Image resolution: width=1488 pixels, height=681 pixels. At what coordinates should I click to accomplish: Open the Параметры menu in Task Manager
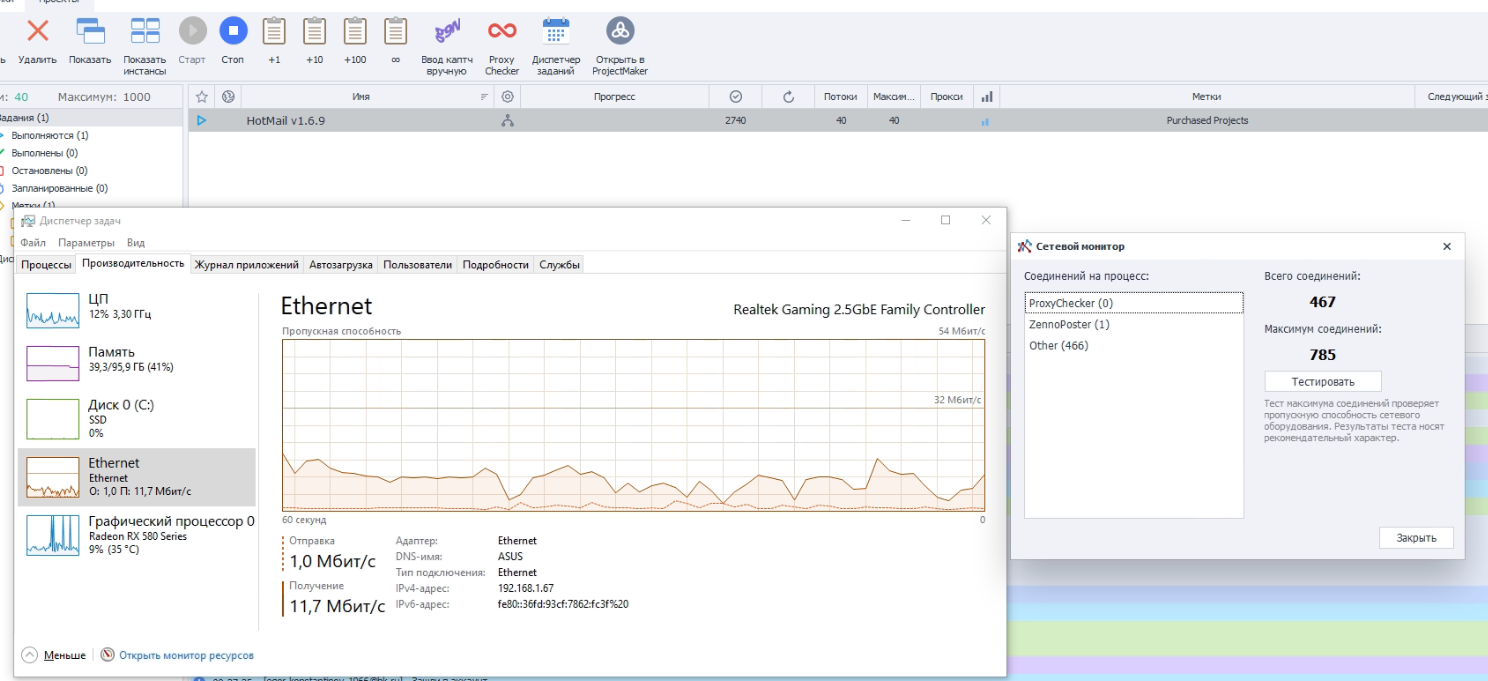pos(86,243)
